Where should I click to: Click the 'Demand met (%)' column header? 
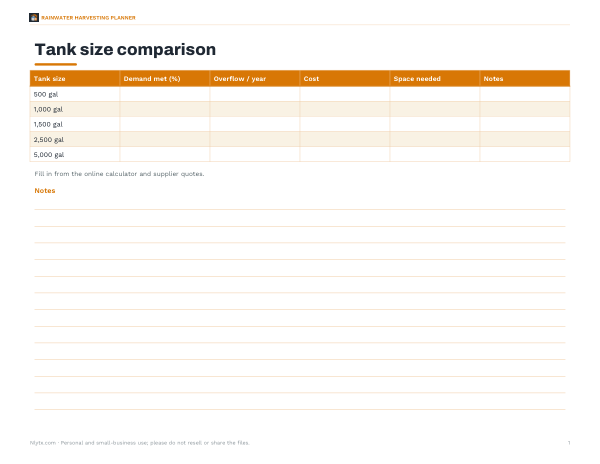[165, 78]
